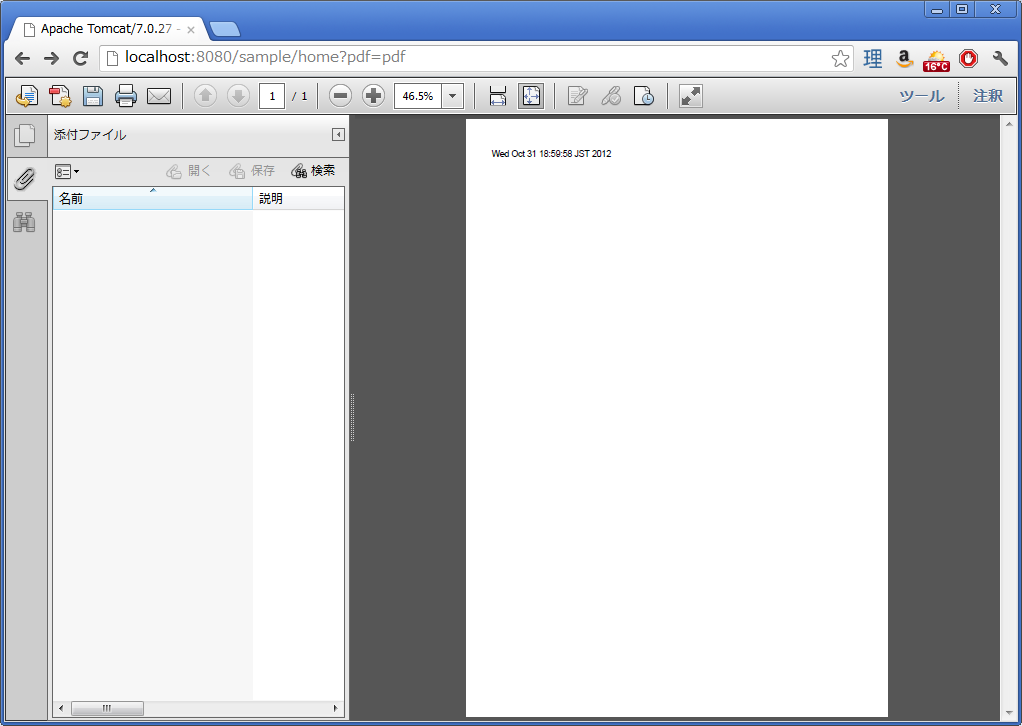The image size is (1022, 726).
Task: Click the Save file floppy disk icon
Action: click(93, 96)
